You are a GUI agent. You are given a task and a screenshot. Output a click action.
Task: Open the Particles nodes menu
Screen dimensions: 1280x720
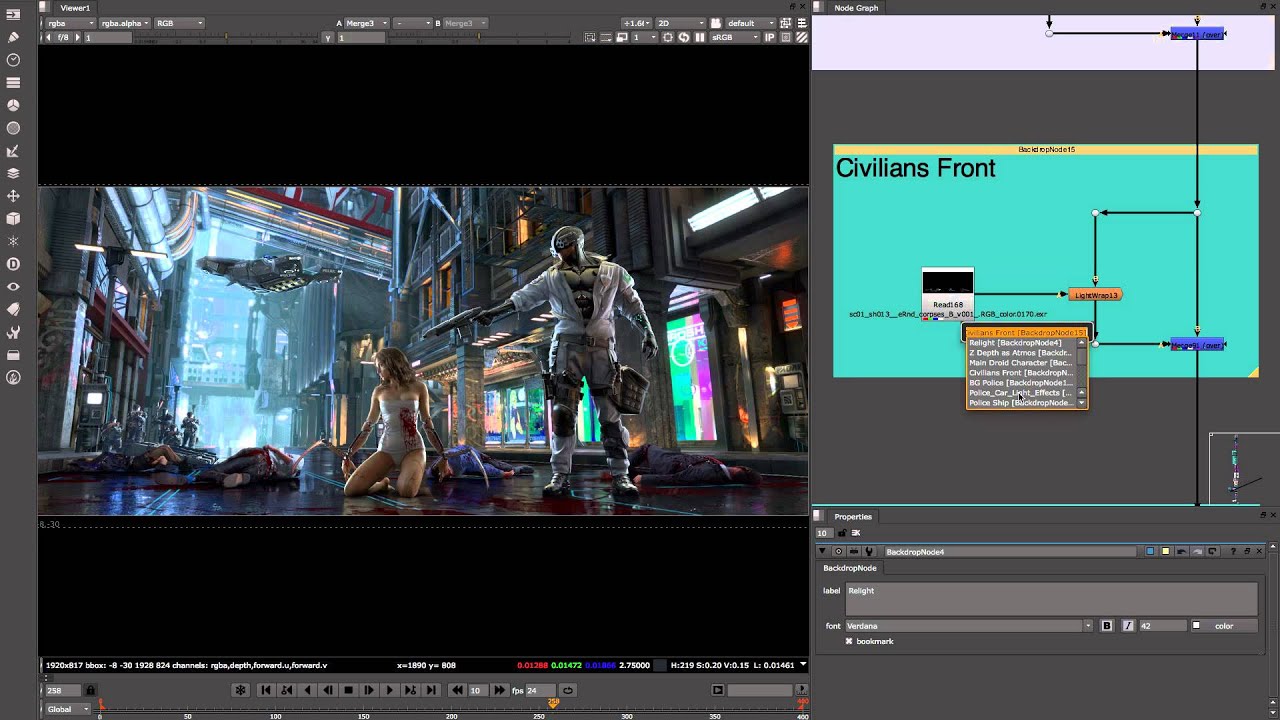point(13,241)
